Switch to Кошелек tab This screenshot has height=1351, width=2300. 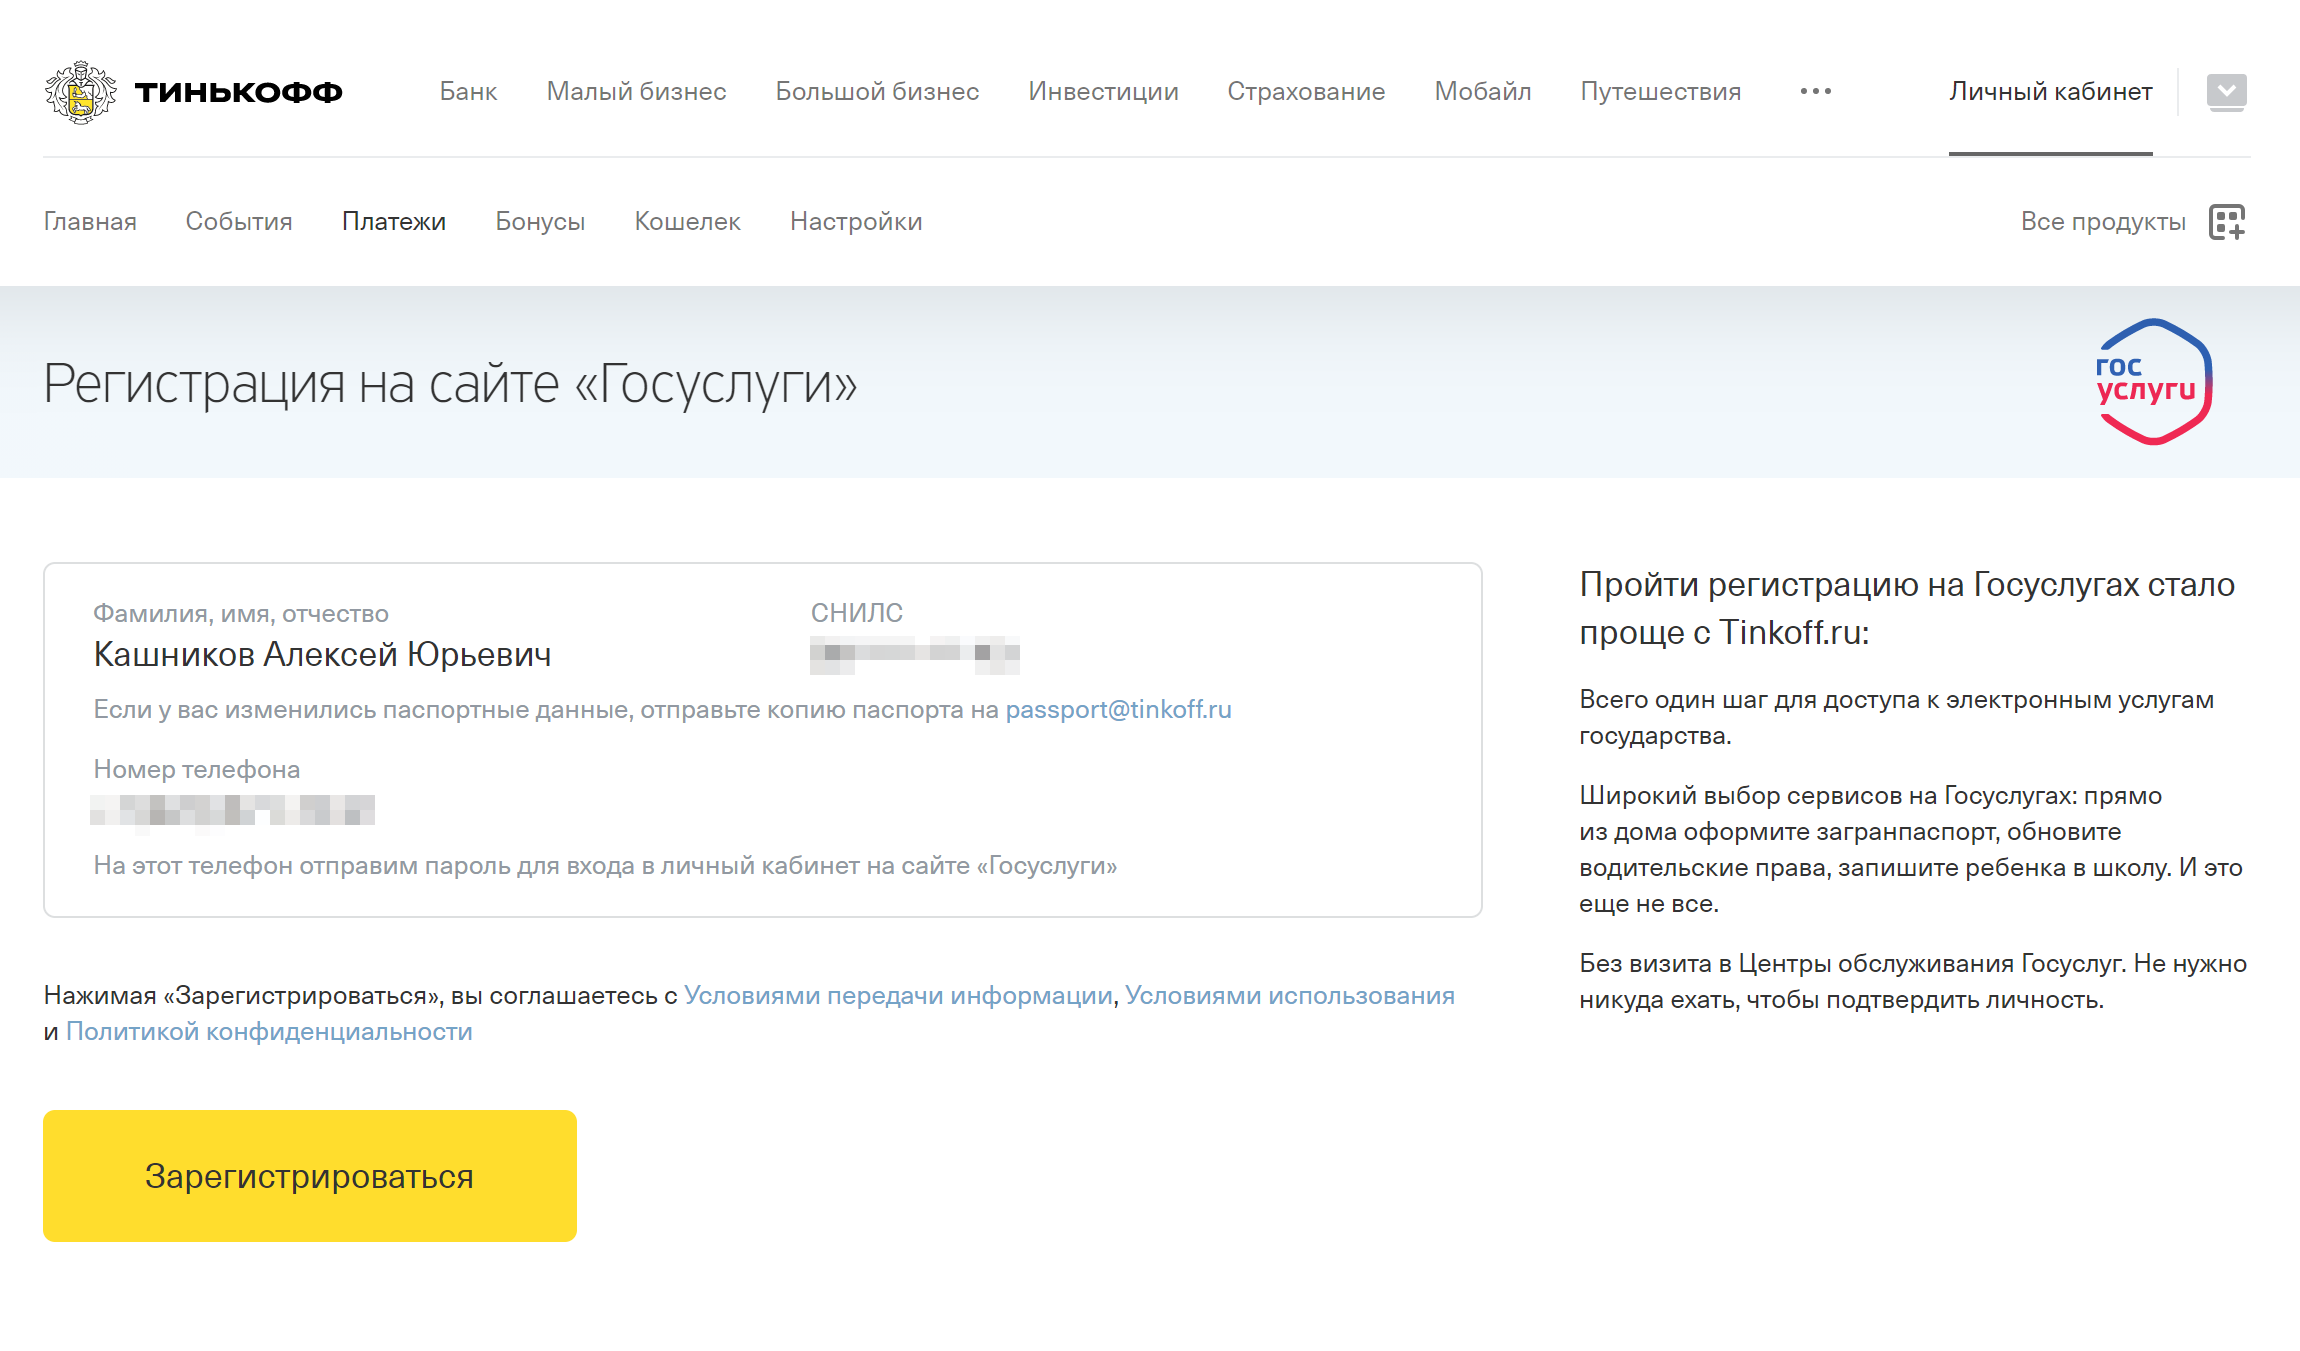(687, 221)
